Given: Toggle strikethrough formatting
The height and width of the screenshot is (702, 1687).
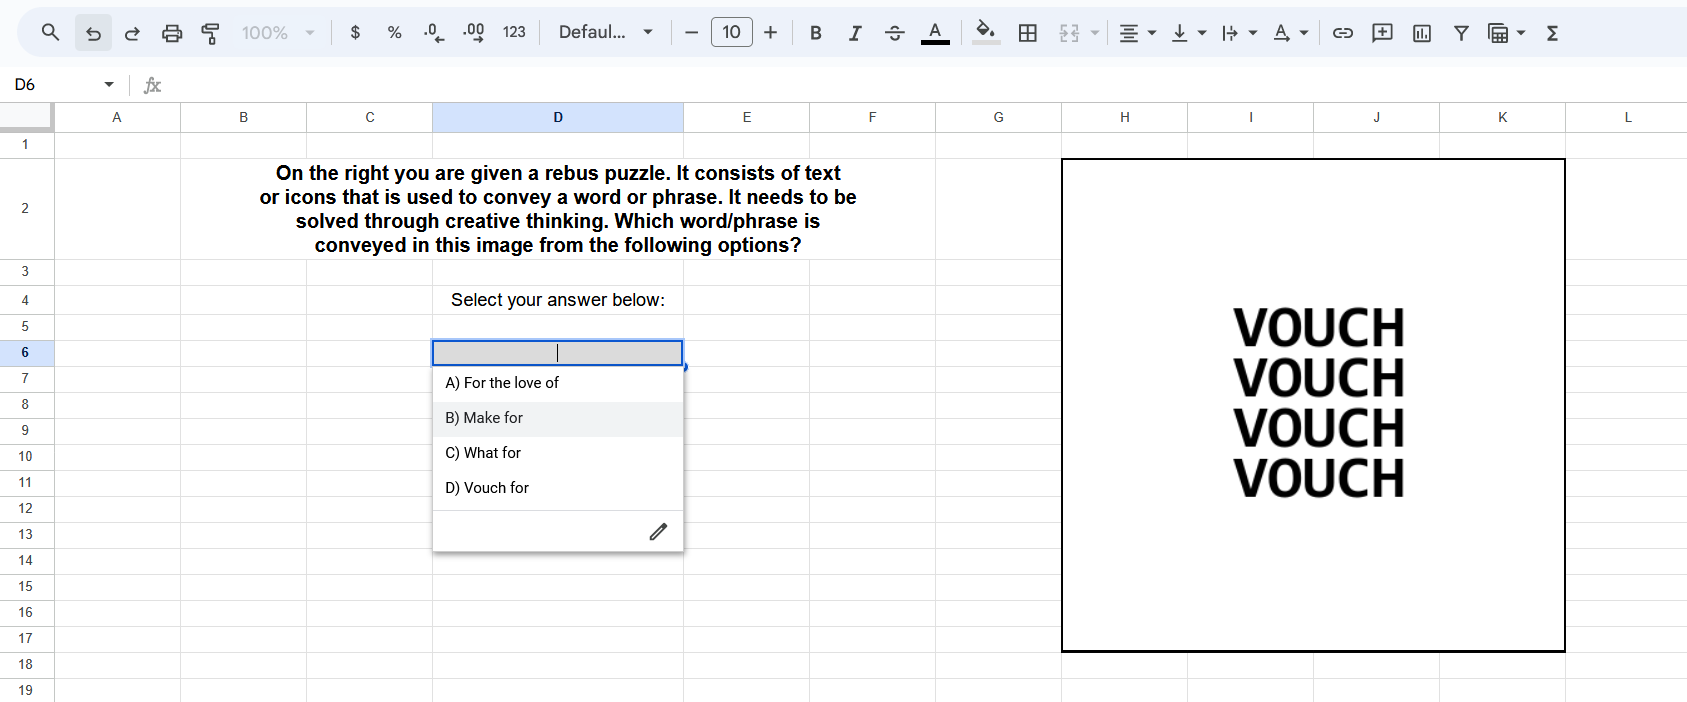Looking at the screenshot, I should click(x=894, y=33).
